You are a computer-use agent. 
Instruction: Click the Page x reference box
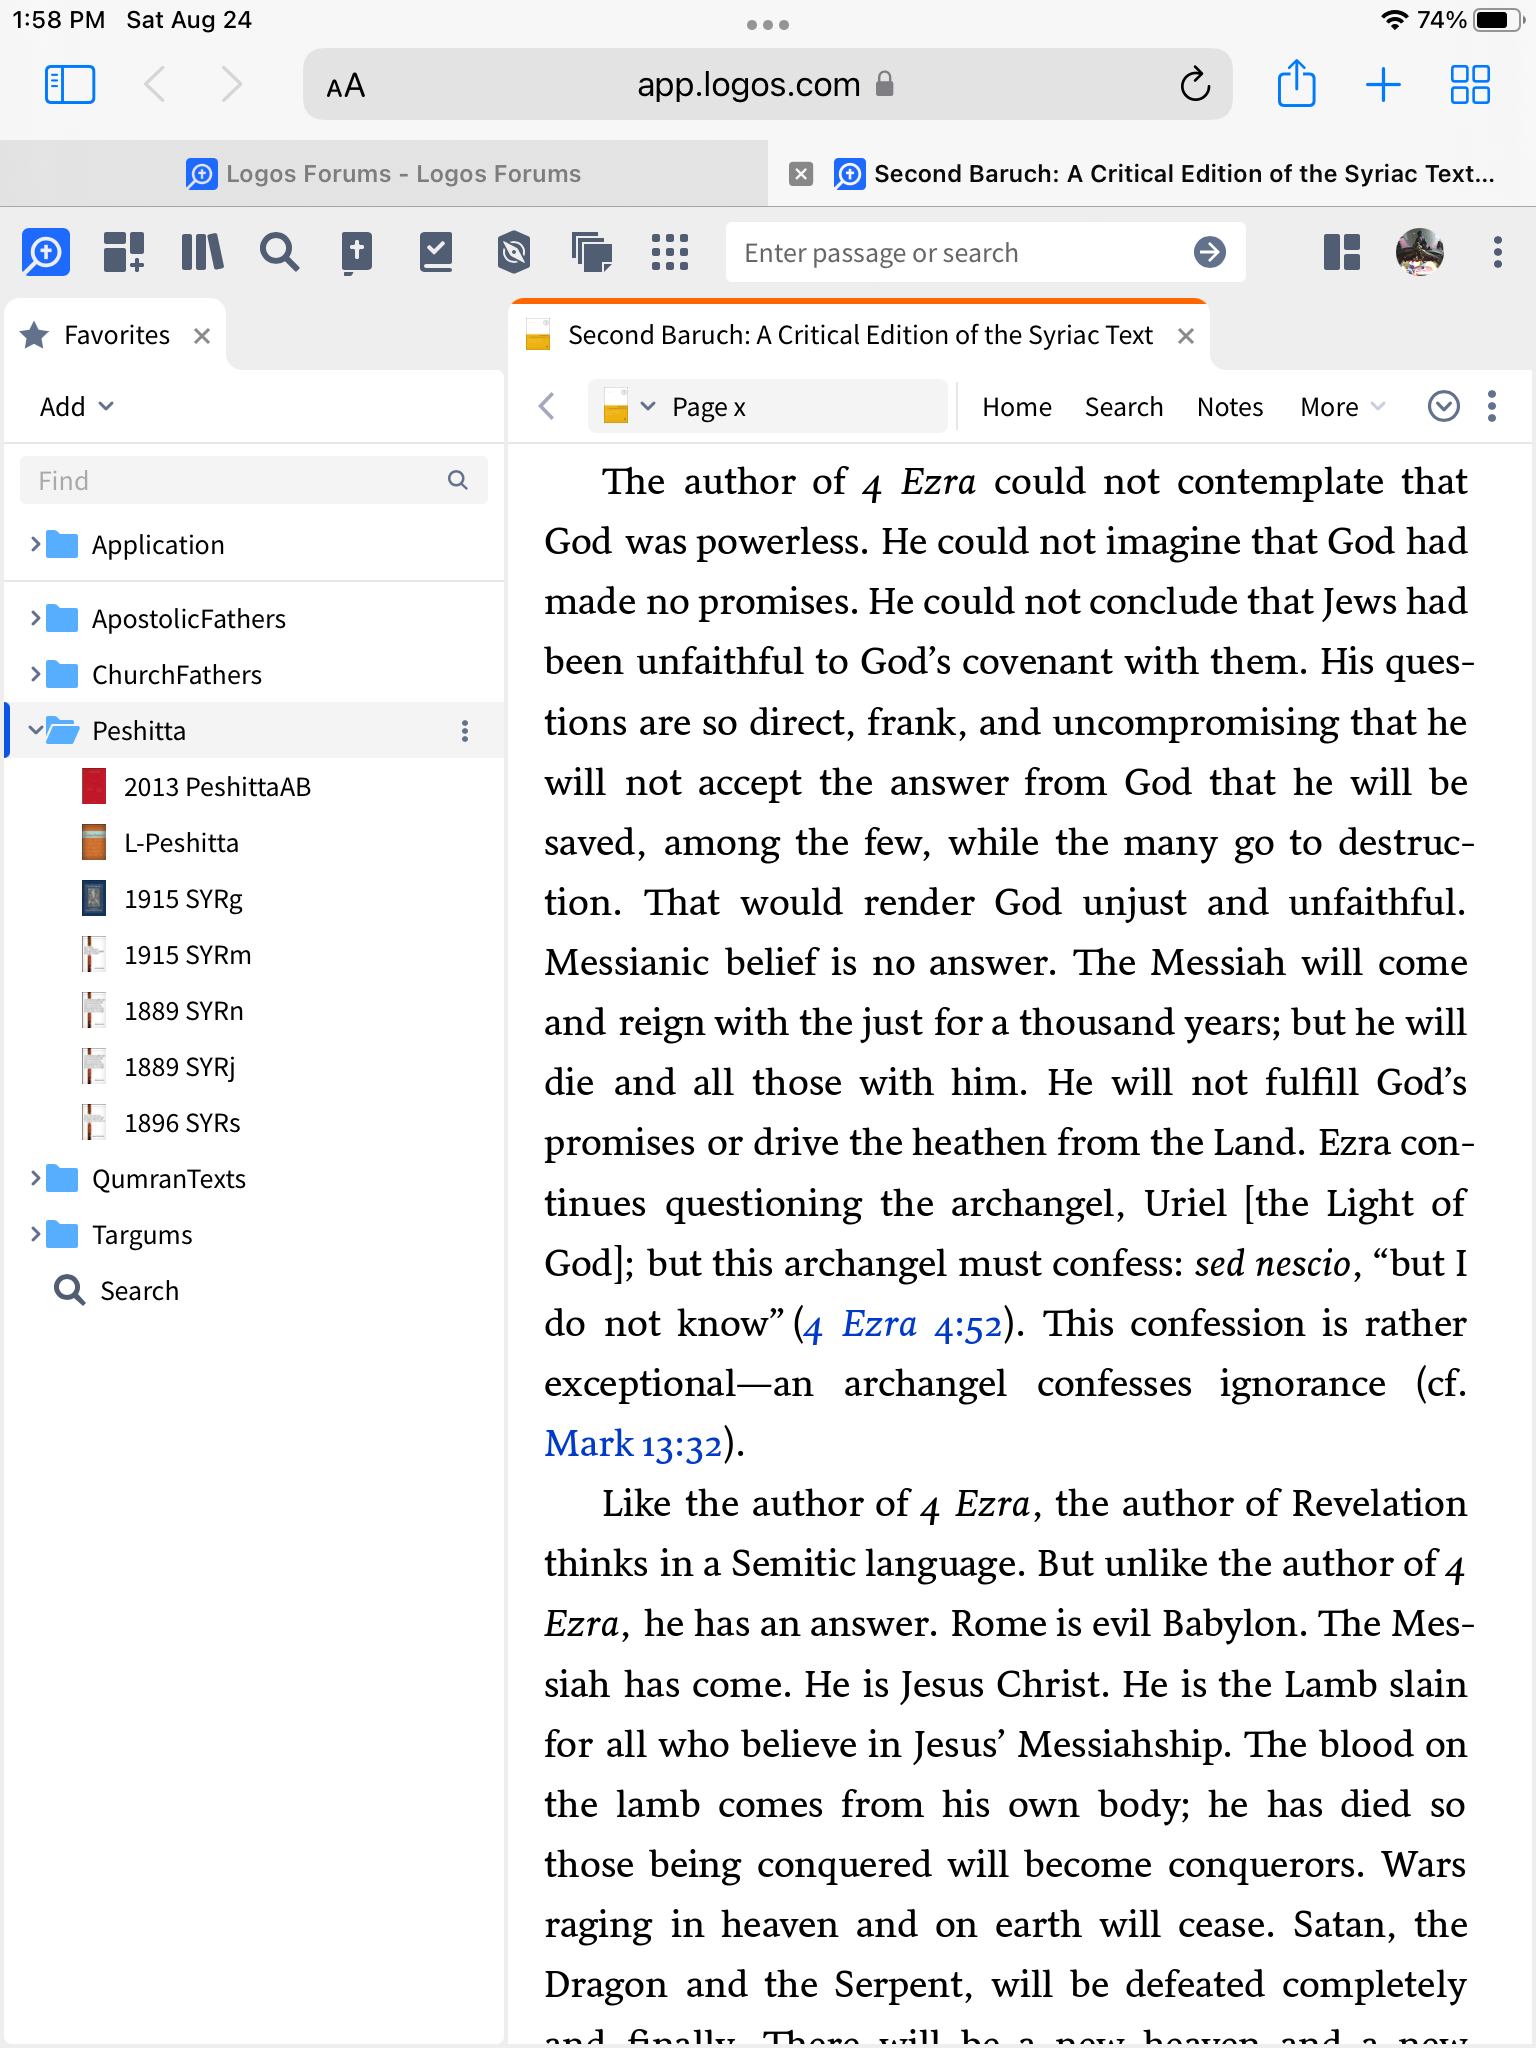(768, 406)
